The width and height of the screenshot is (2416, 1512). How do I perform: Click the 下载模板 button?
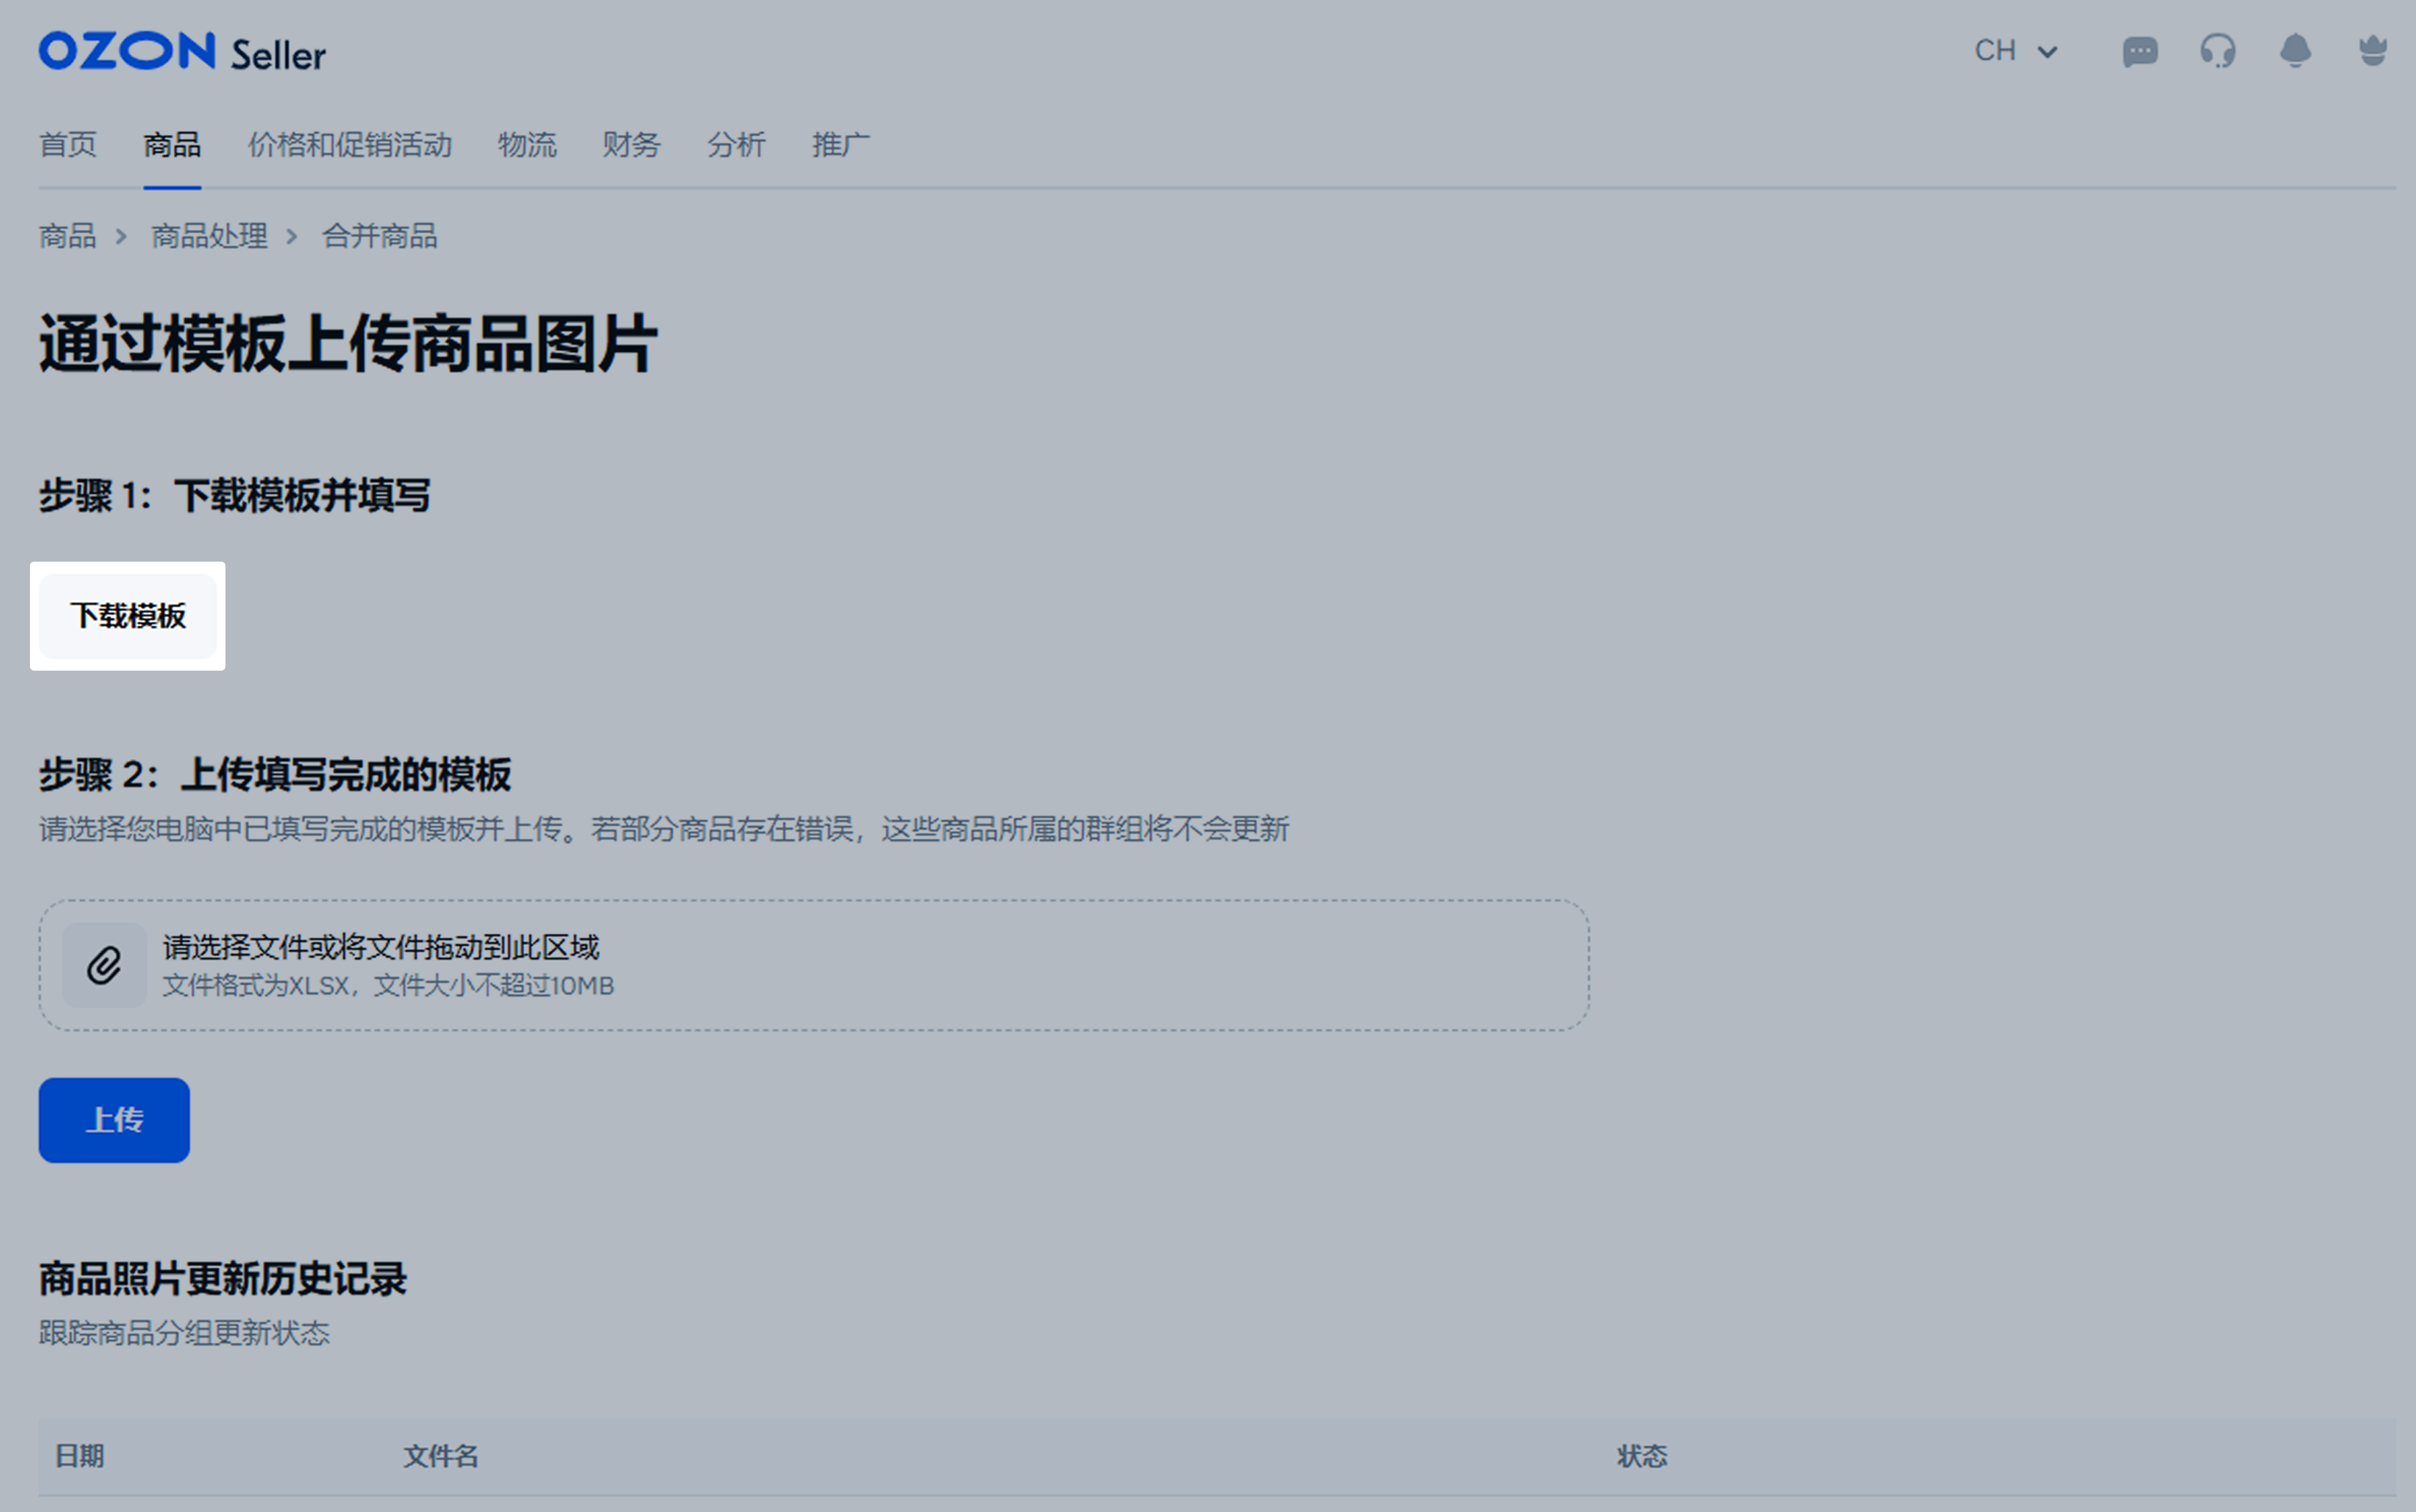tap(128, 616)
